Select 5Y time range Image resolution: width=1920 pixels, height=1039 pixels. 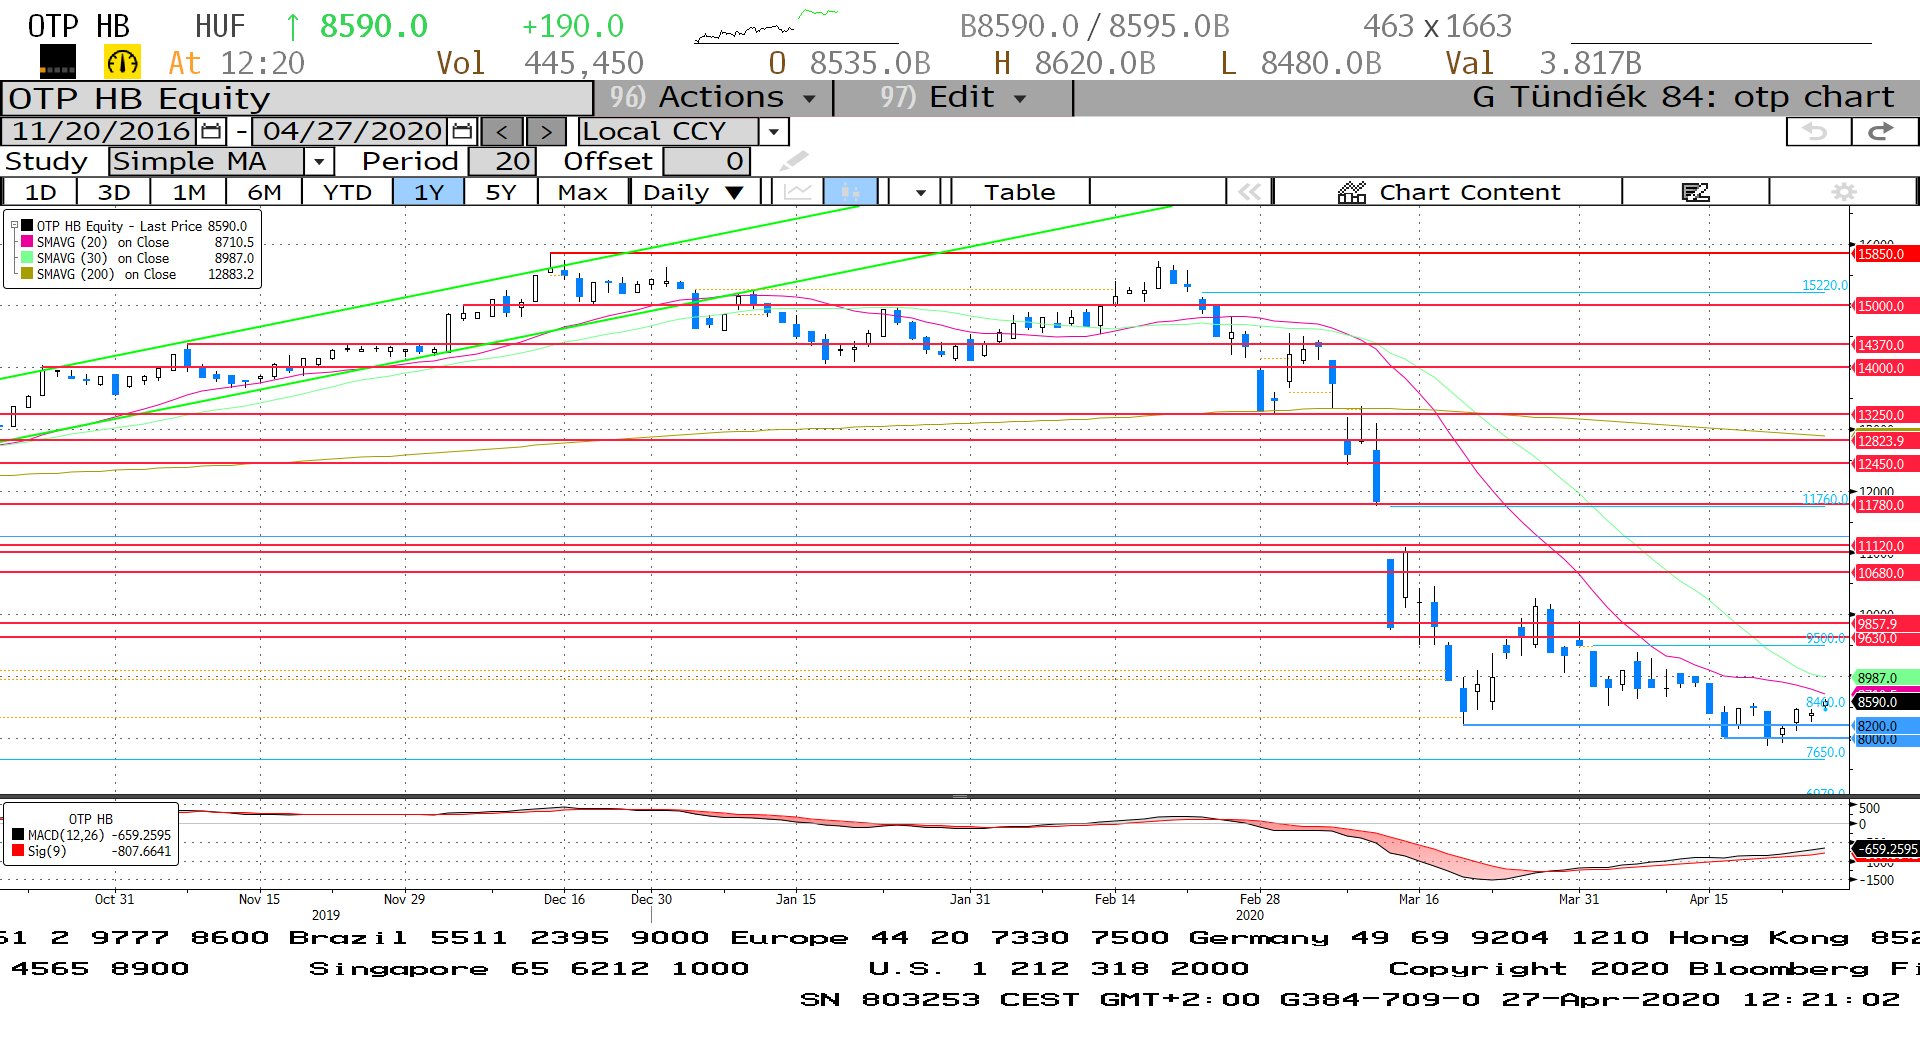point(500,191)
